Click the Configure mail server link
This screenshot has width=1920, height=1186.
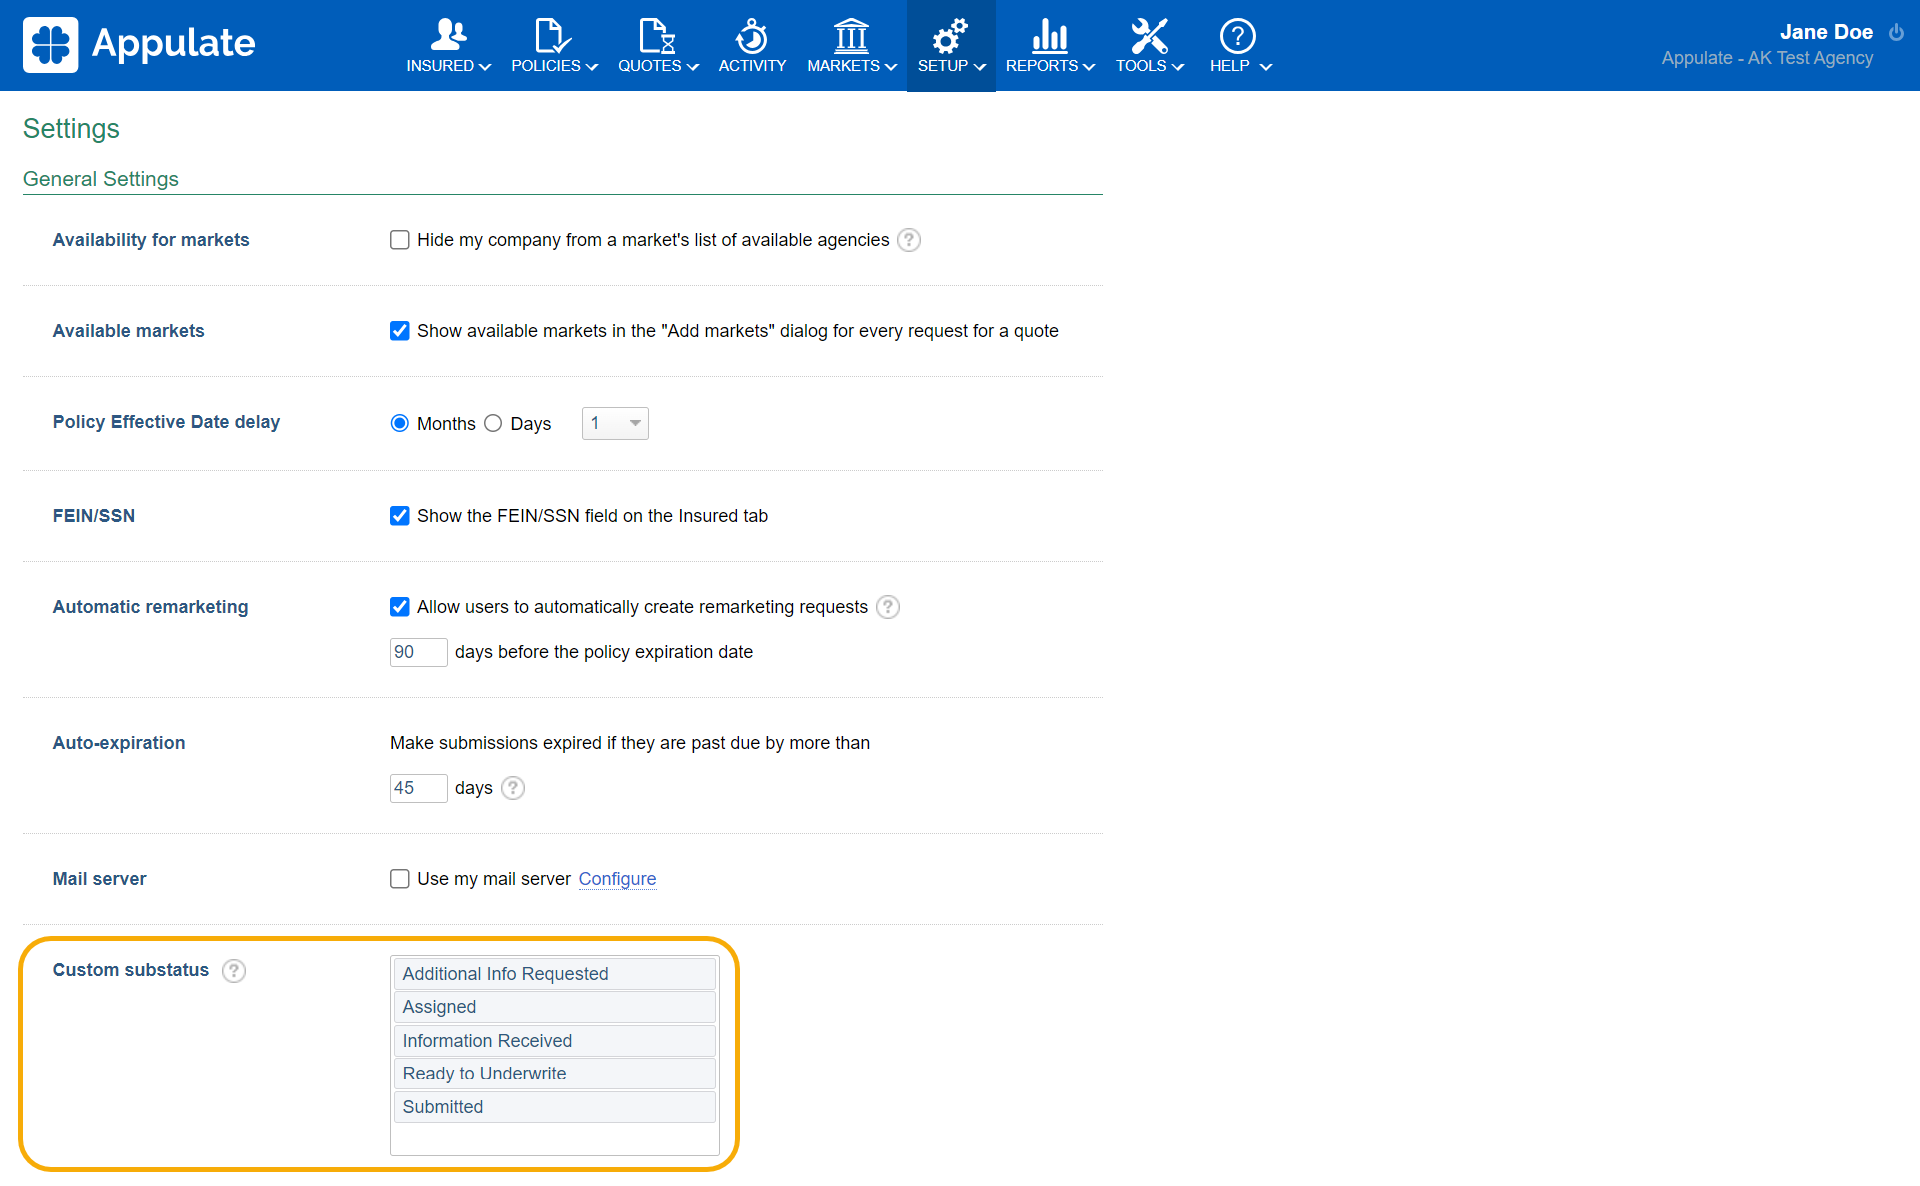point(617,879)
